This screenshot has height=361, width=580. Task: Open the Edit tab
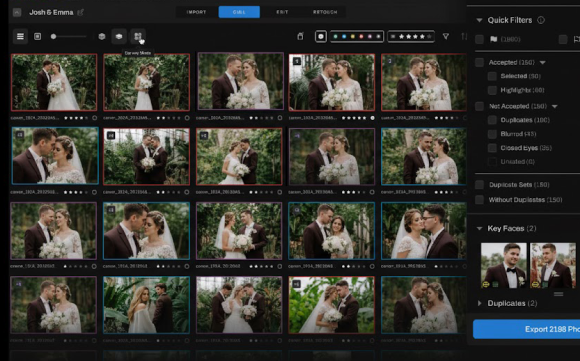pyautogui.click(x=282, y=12)
